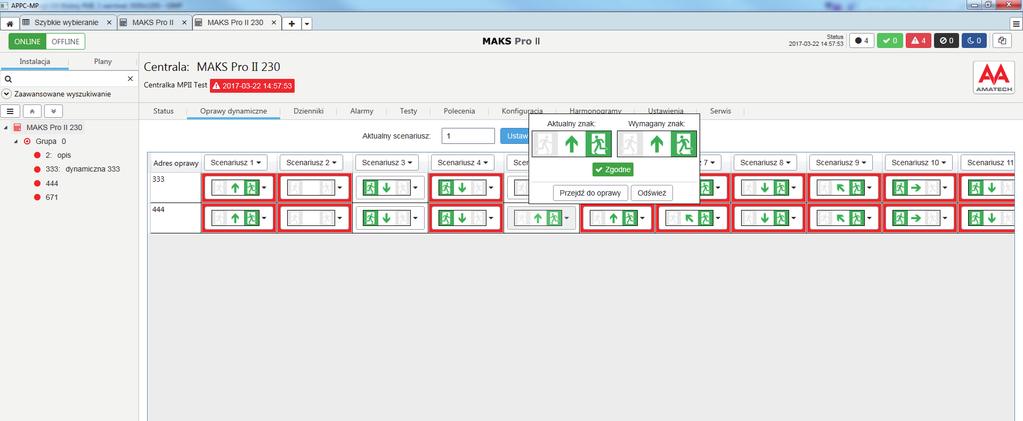Change row 333 Scenariusz 1 sign
This screenshot has width=1023, height=421.
(239, 188)
